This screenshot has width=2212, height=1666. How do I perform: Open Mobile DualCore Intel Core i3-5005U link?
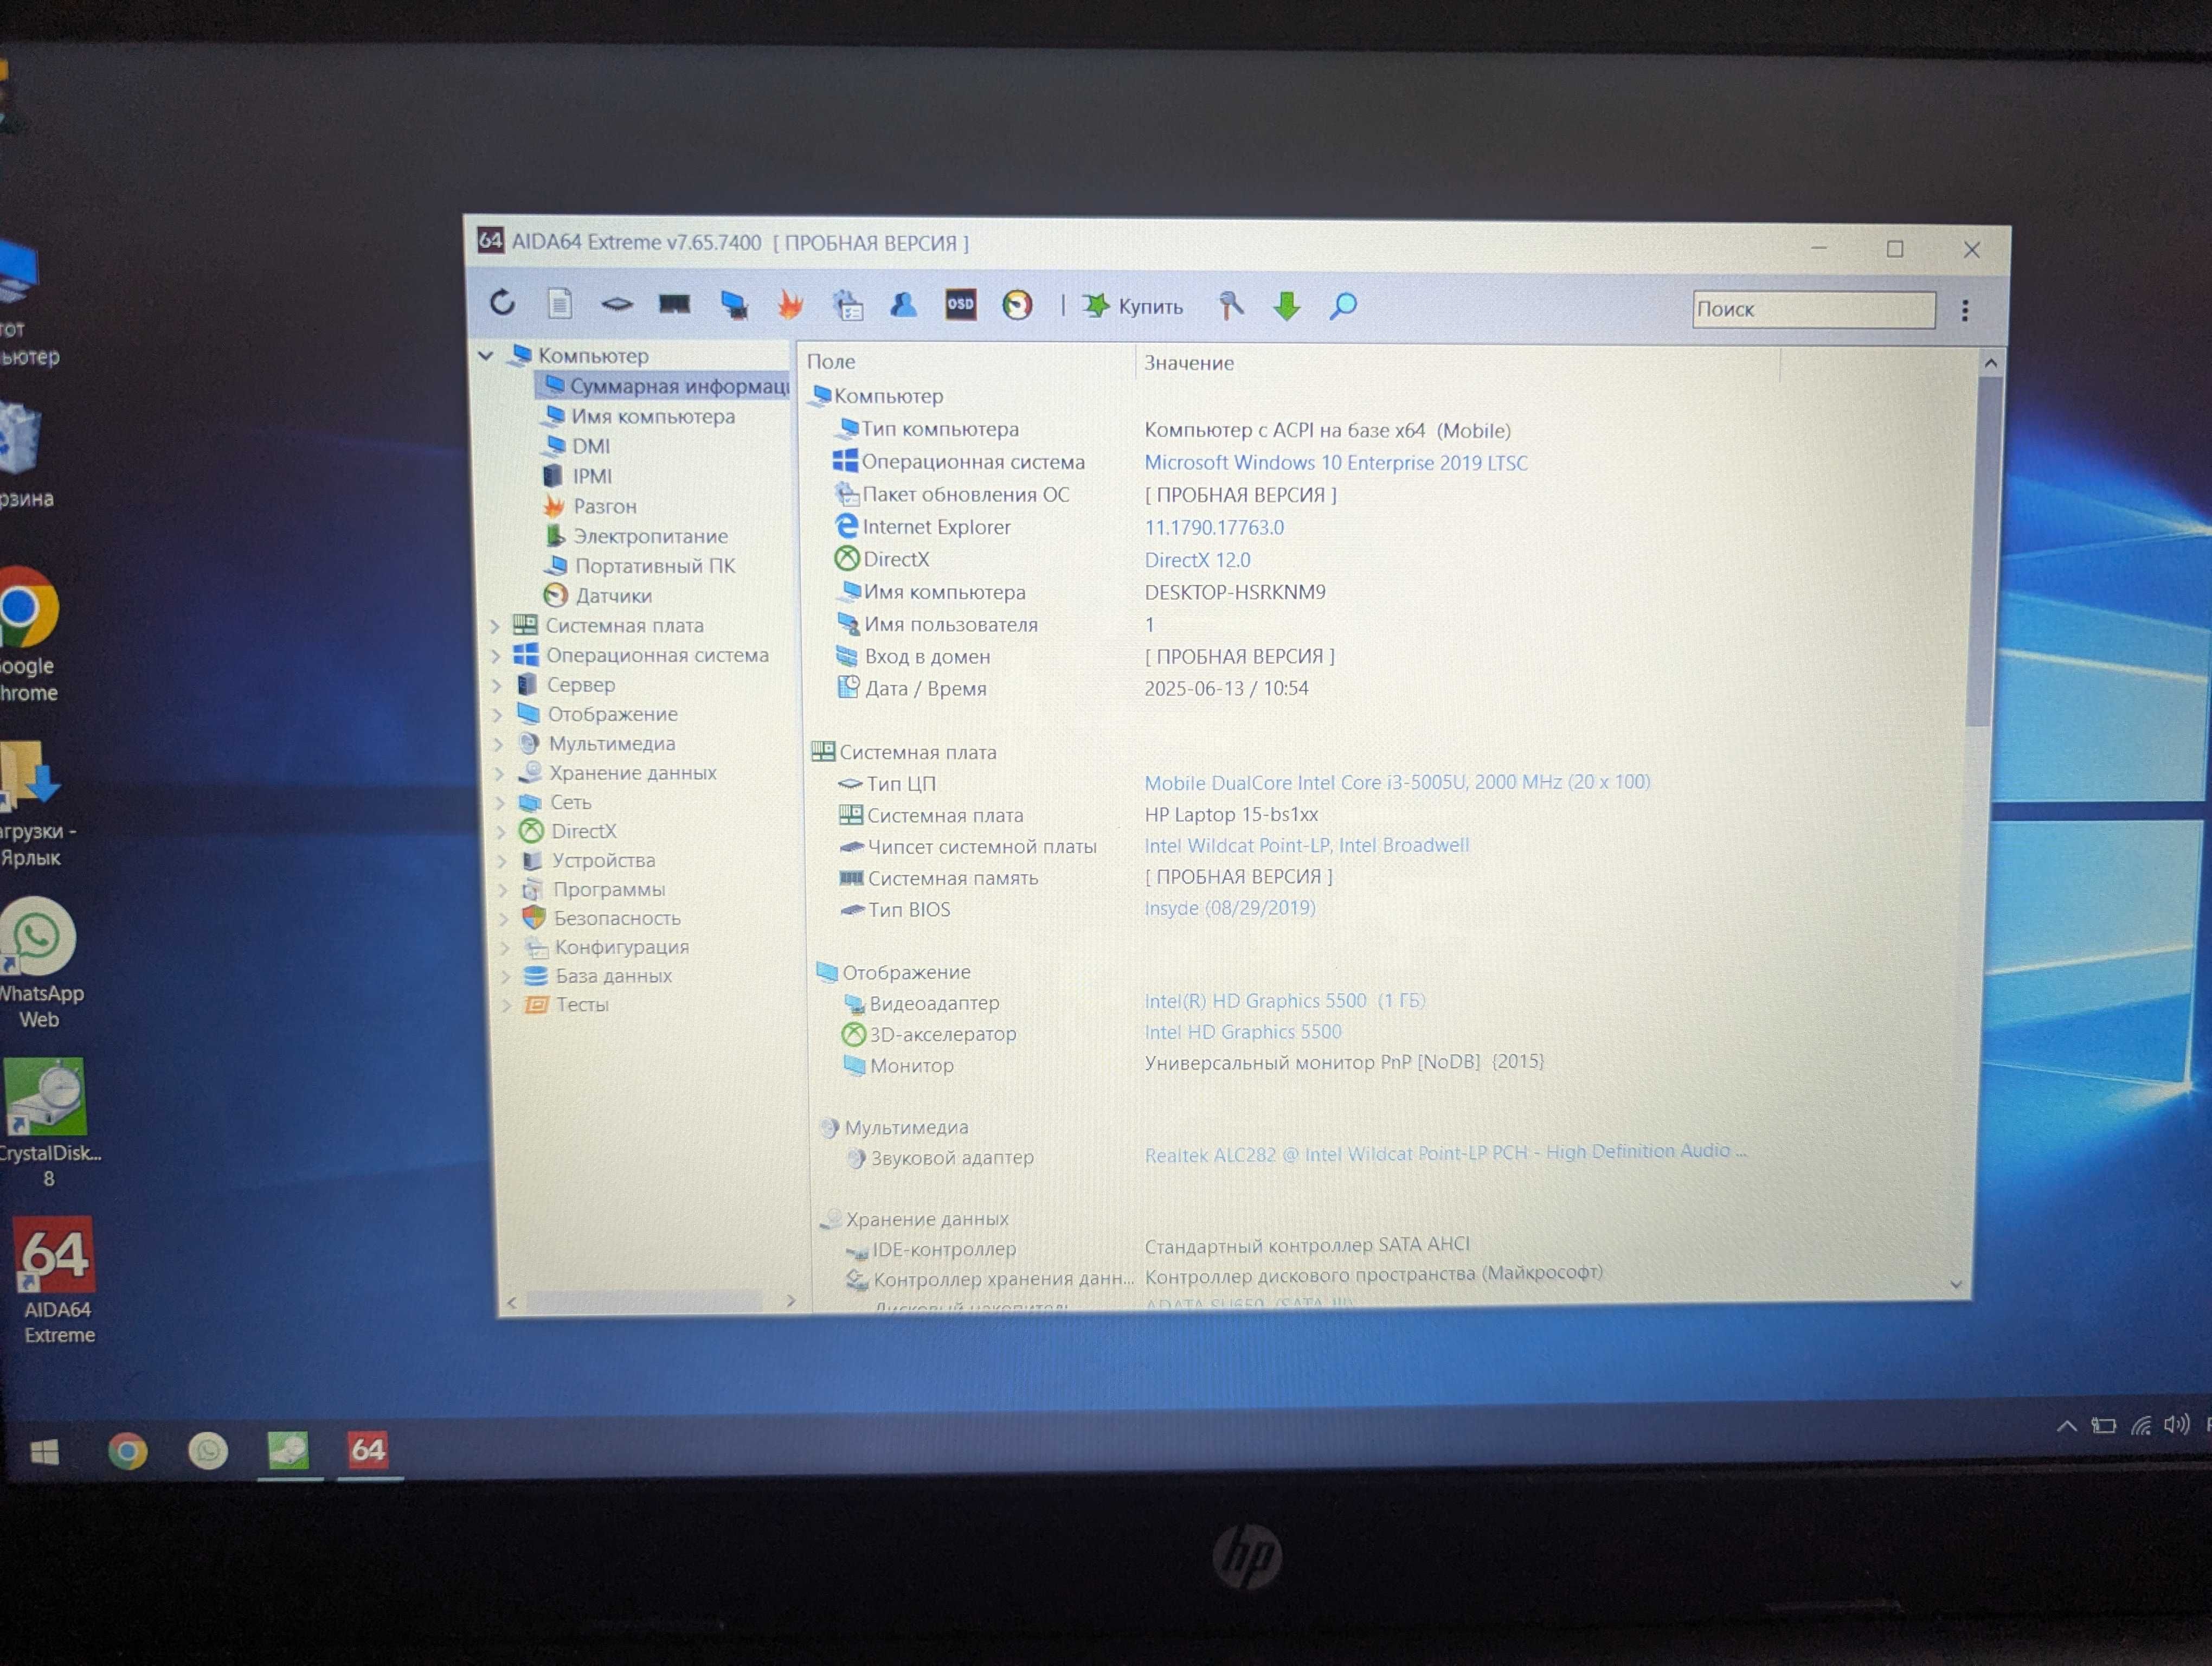1397,782
